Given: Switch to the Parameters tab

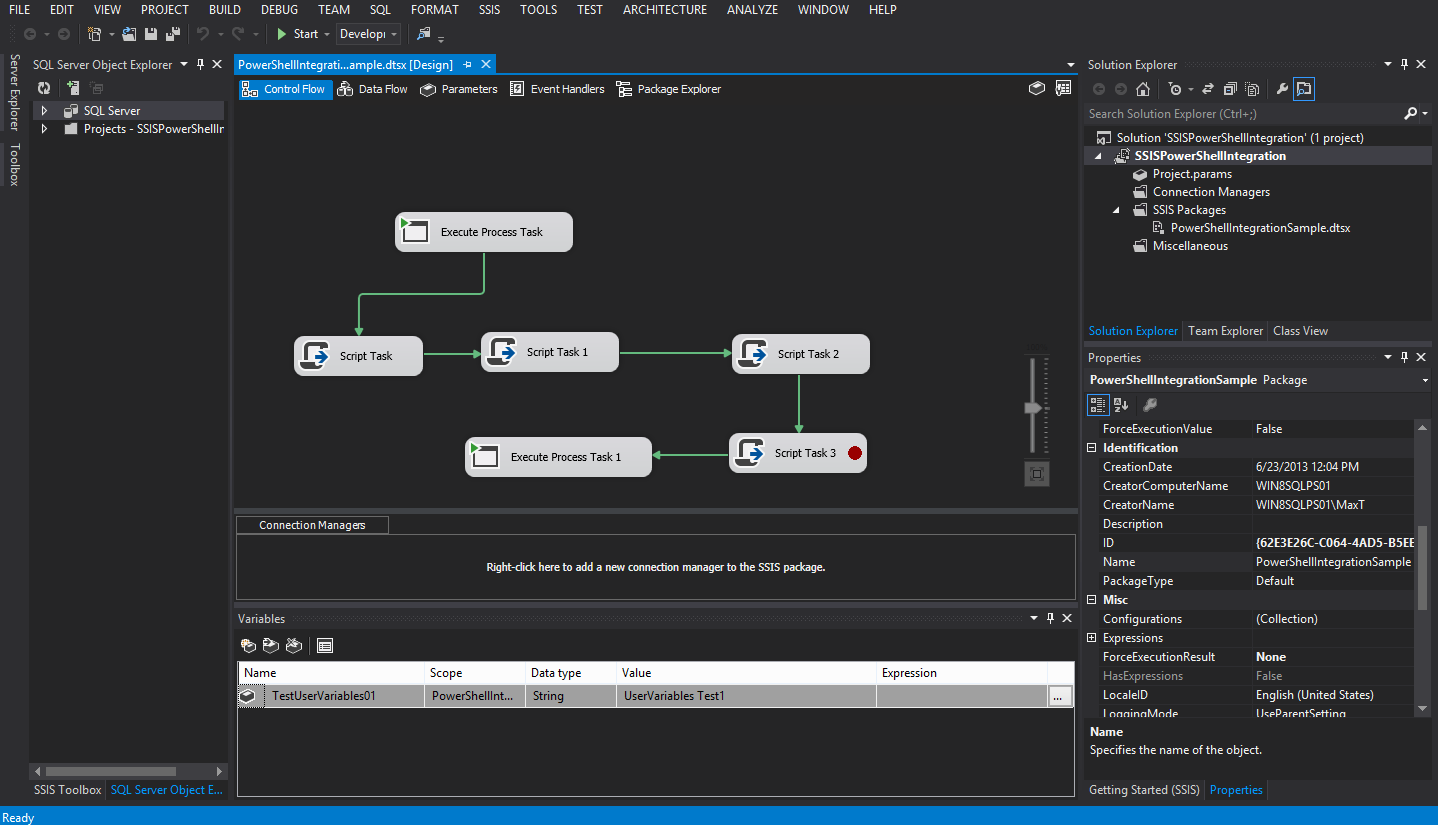Looking at the screenshot, I should (x=458, y=89).
